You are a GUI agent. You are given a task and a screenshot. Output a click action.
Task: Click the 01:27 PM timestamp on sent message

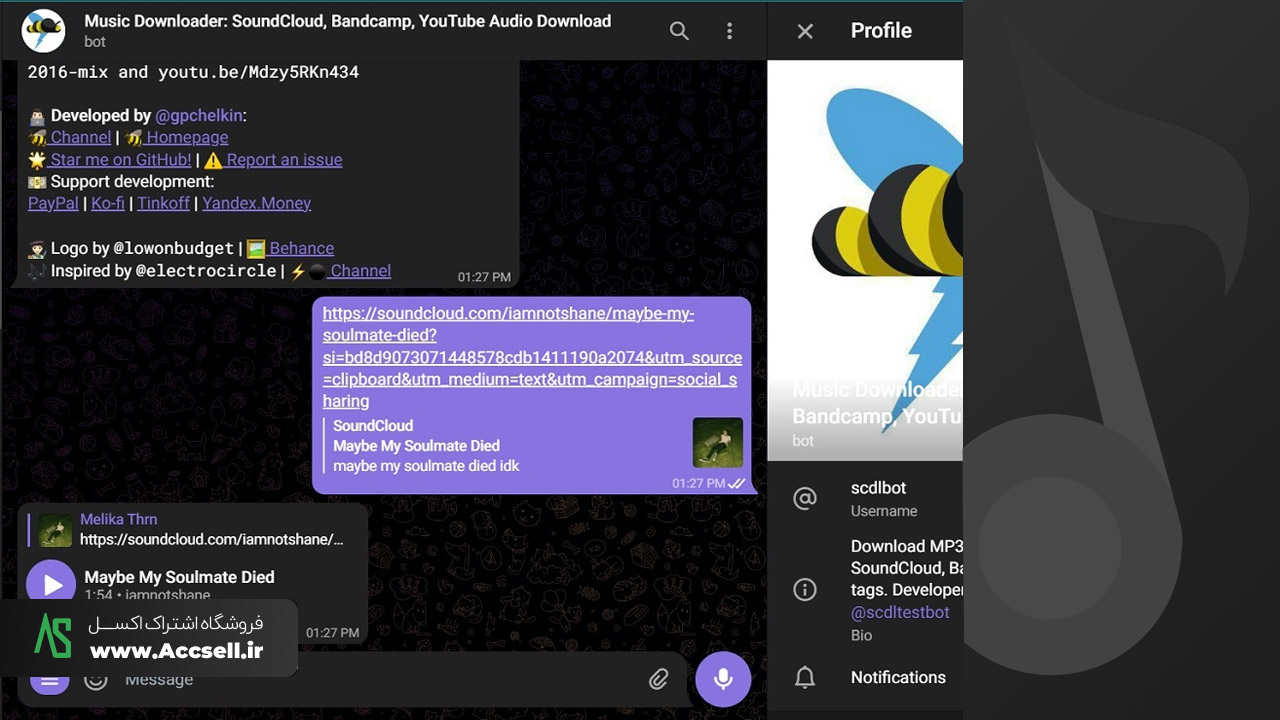pos(699,483)
